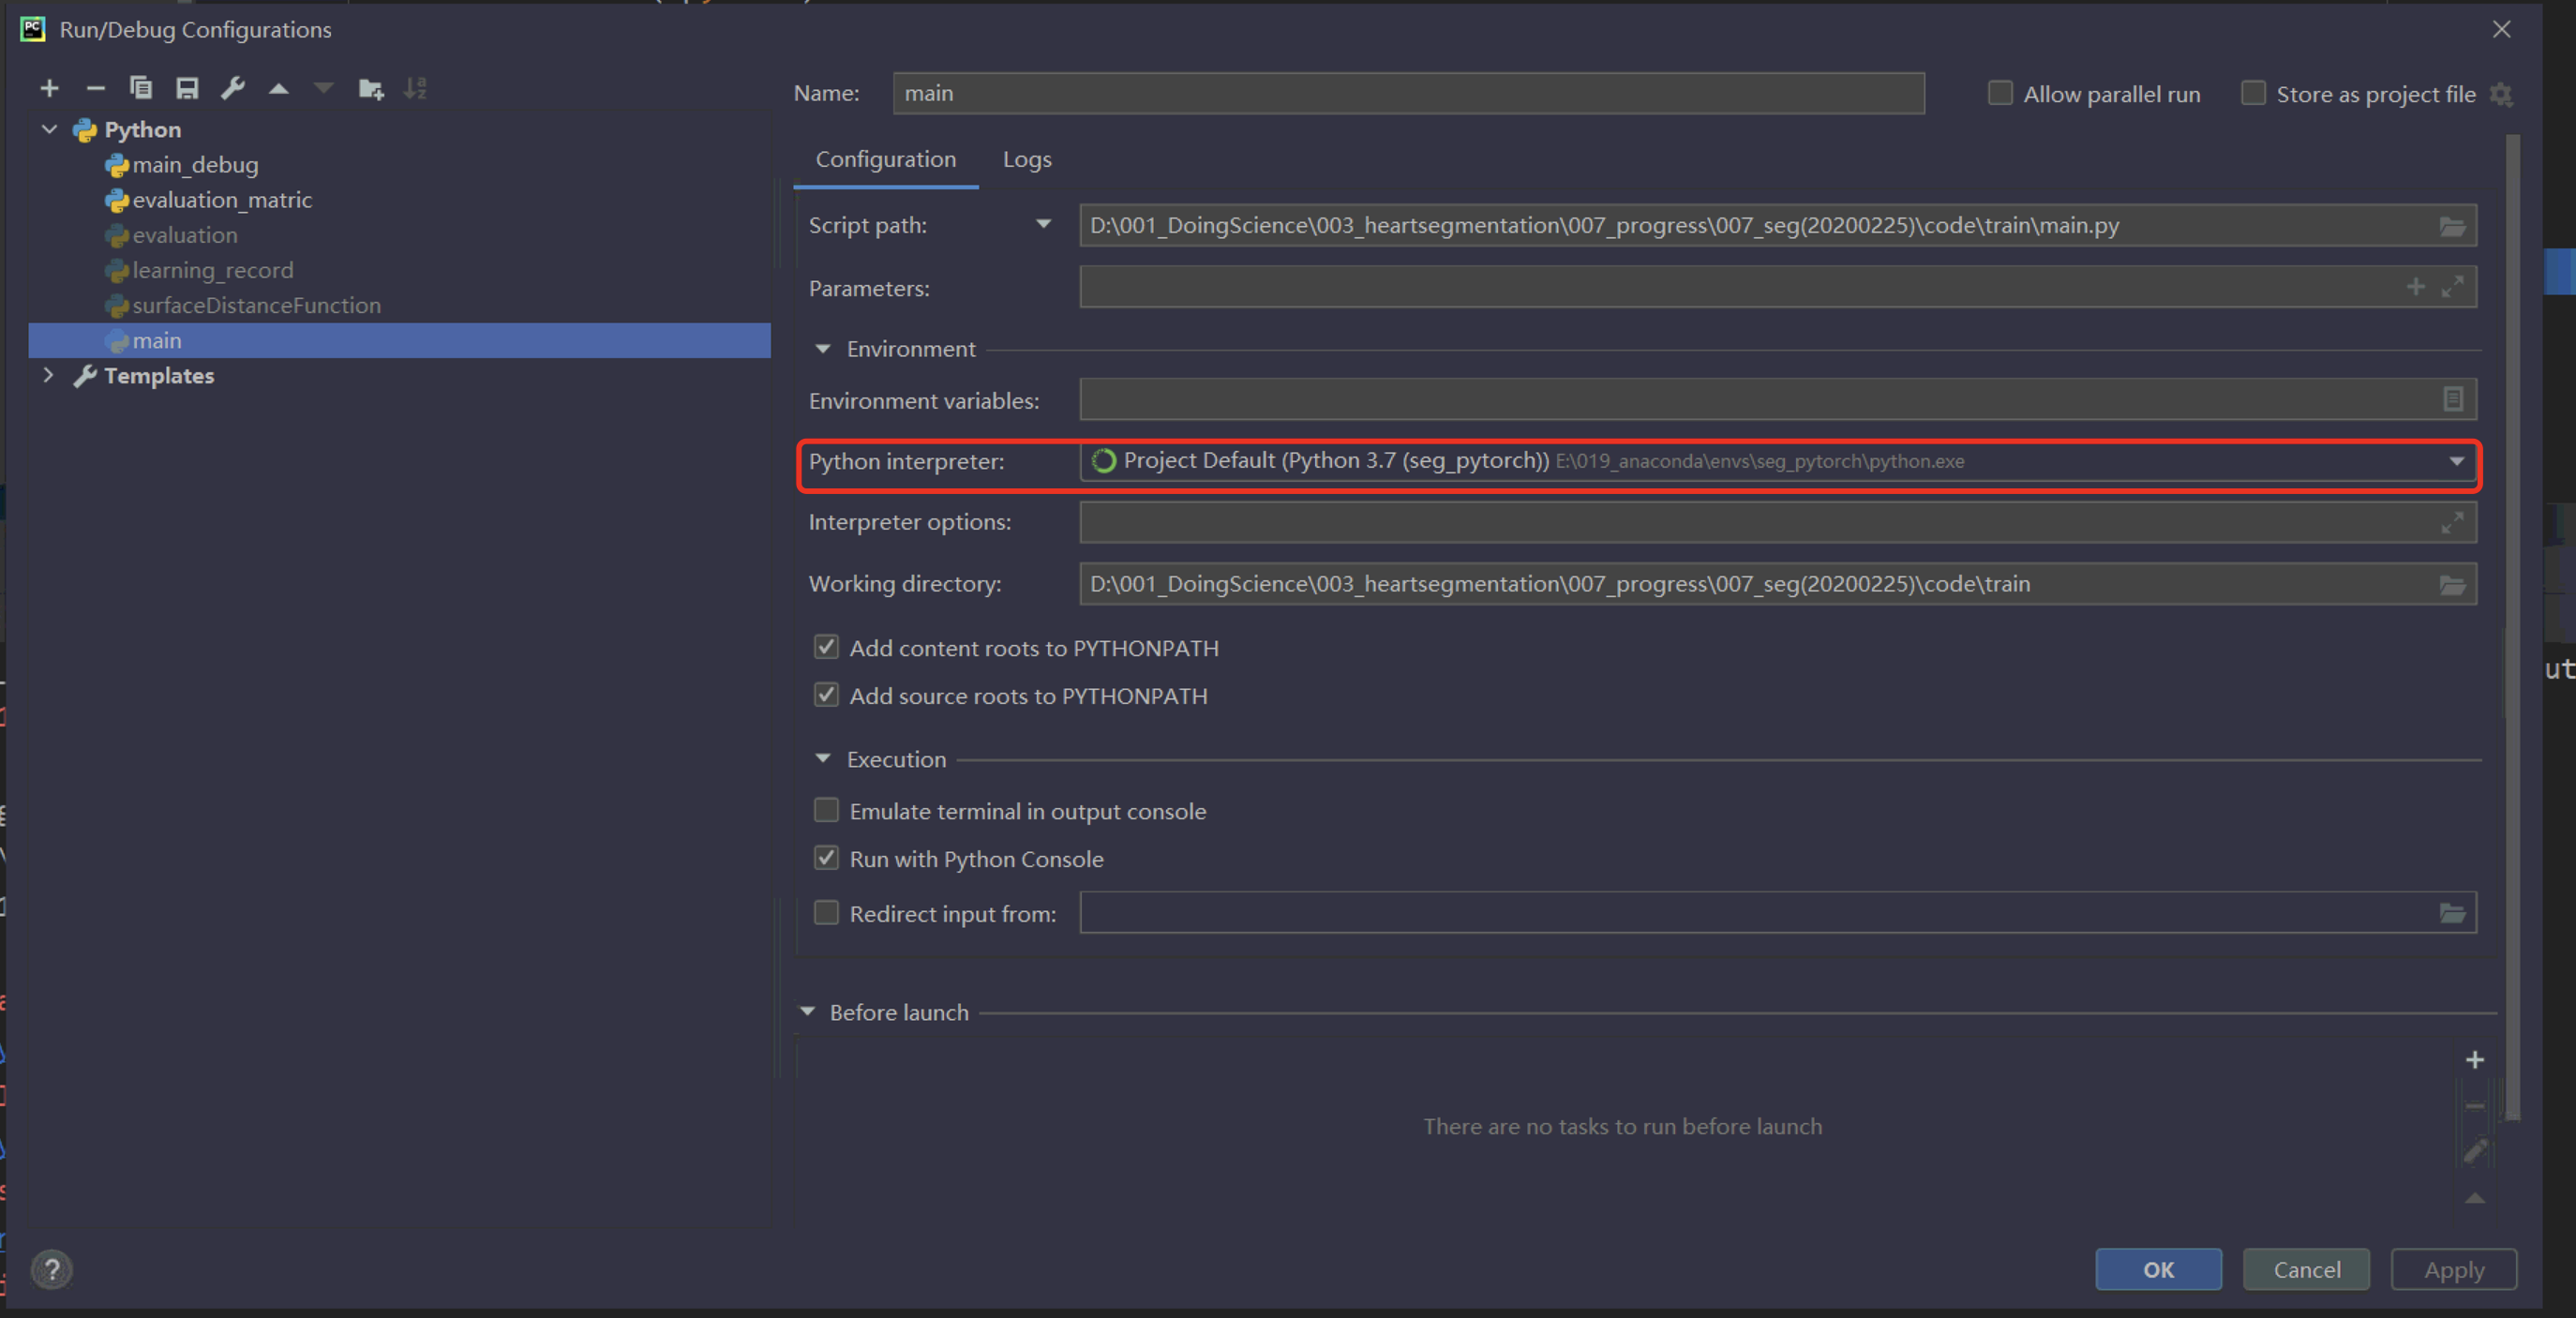Expand the Templates tree node
2576x1318 pixels.
pyautogui.click(x=48, y=376)
